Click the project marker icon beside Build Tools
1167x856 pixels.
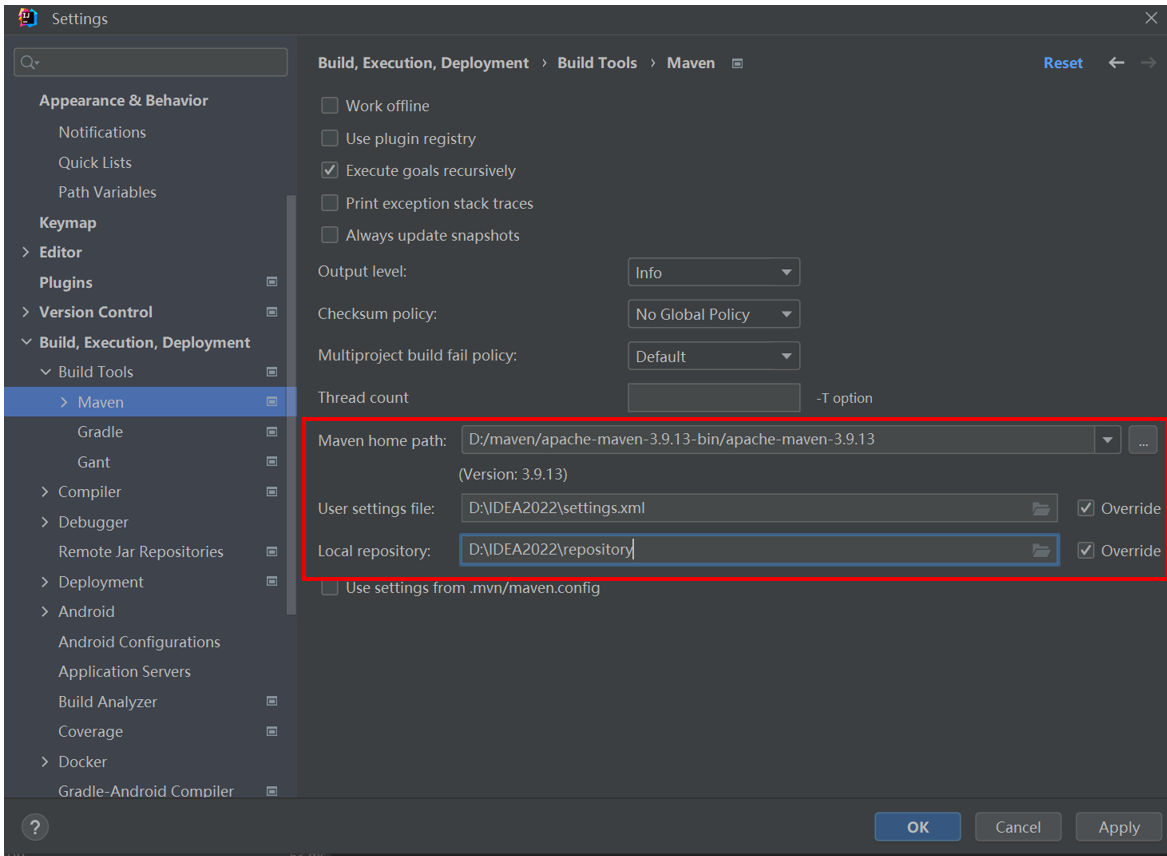[272, 371]
